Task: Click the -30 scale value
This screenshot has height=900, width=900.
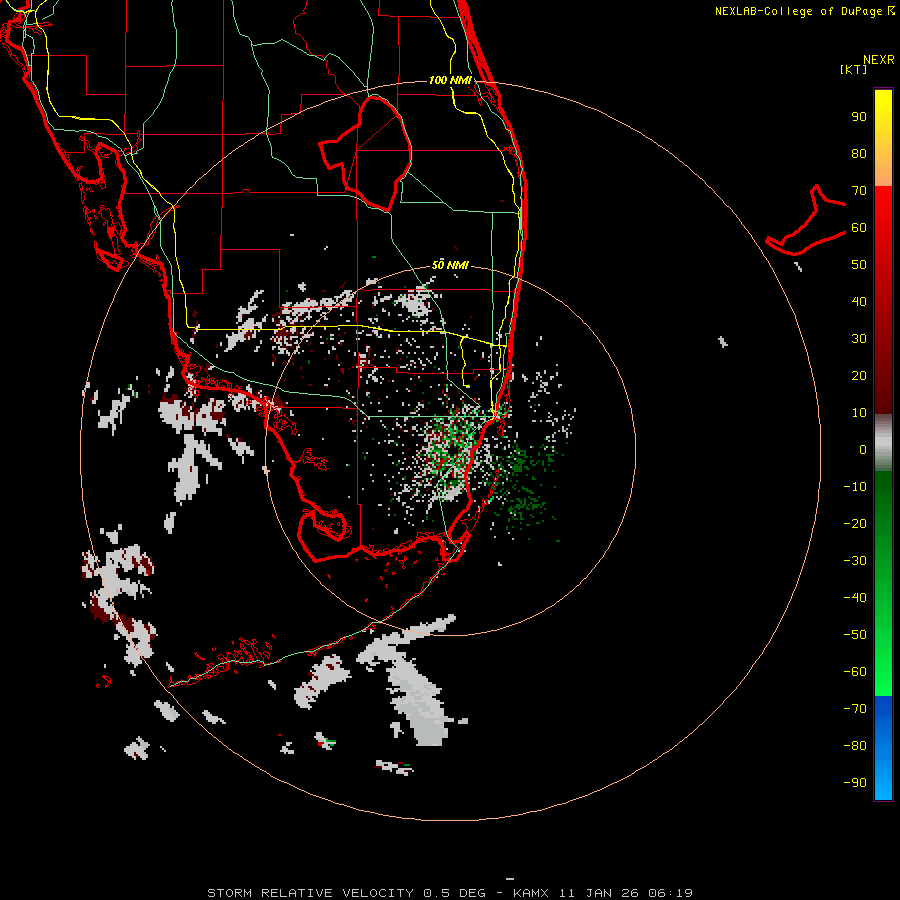Action: coord(855,561)
